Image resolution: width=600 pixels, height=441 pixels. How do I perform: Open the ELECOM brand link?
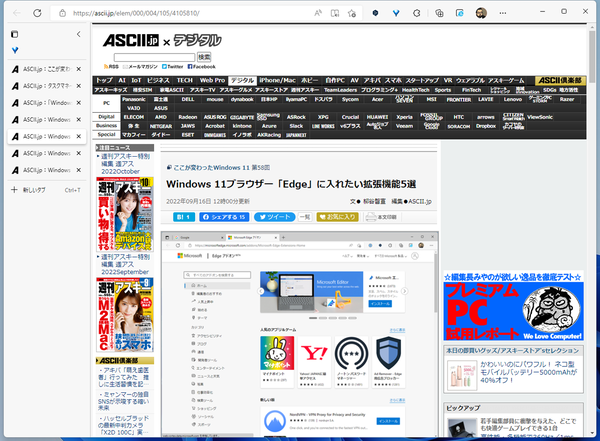(x=134, y=117)
